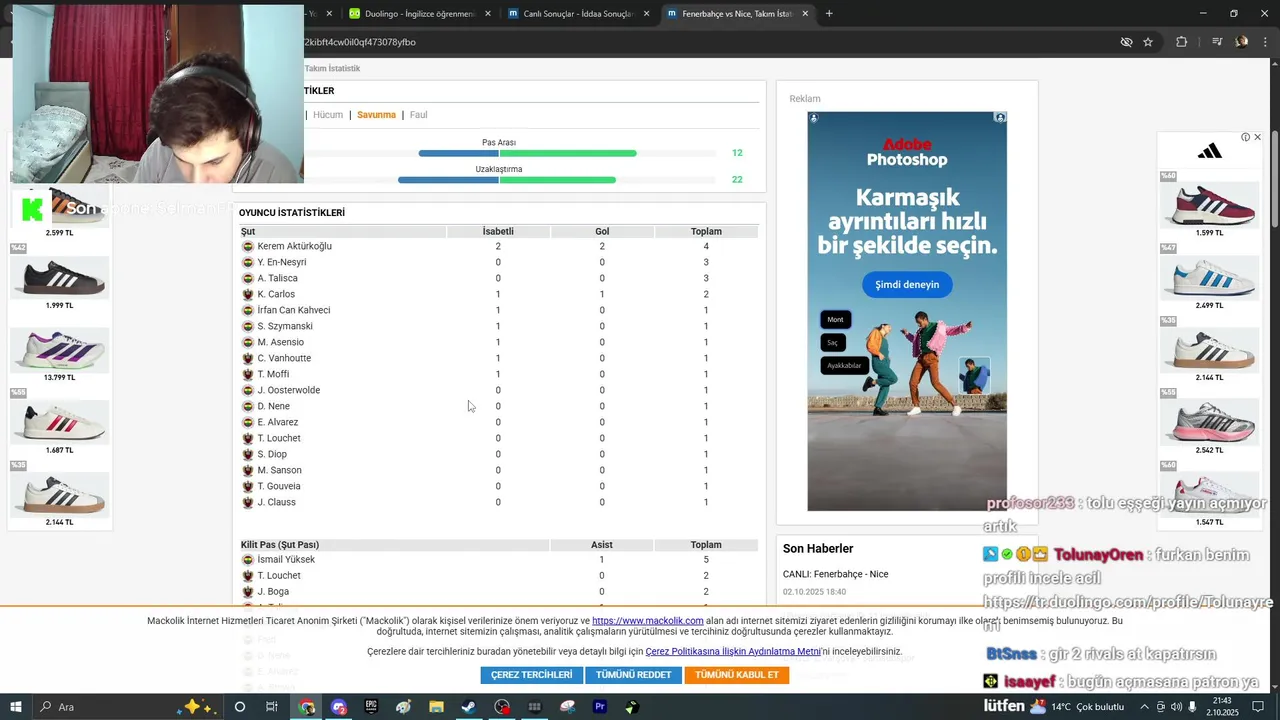The image size is (1280, 720).
Task: Bookmark this page with the star icon
Action: pyautogui.click(x=1148, y=42)
